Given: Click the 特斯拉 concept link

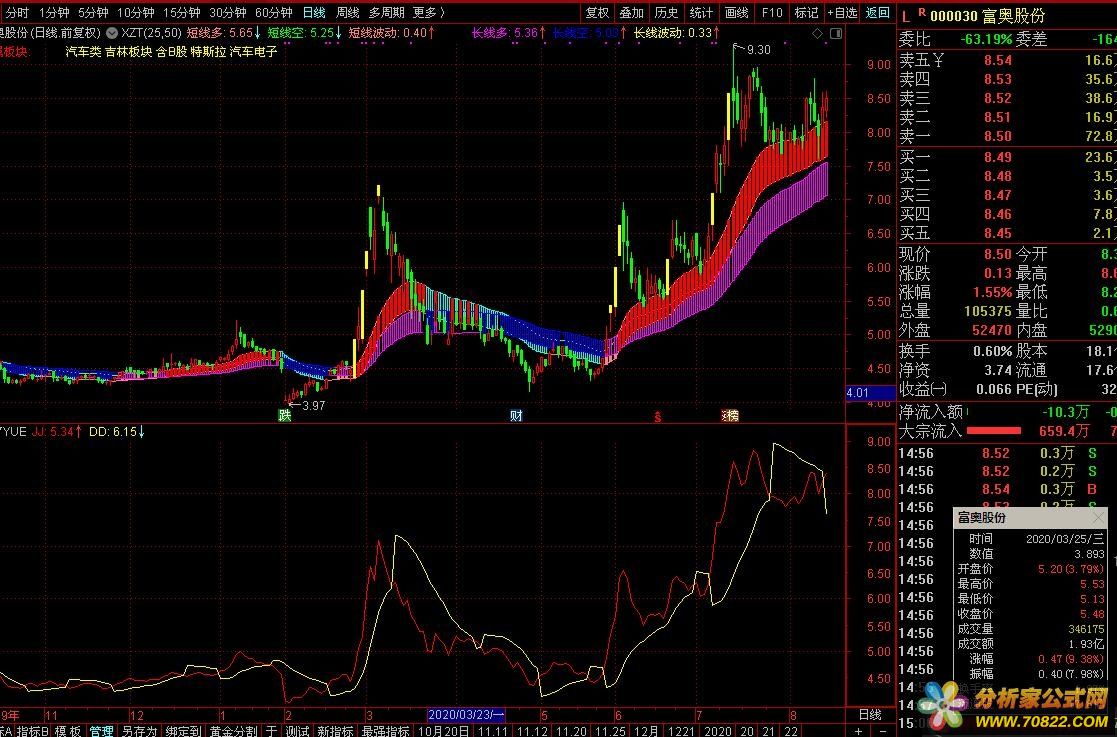Looking at the screenshot, I should (x=208, y=51).
